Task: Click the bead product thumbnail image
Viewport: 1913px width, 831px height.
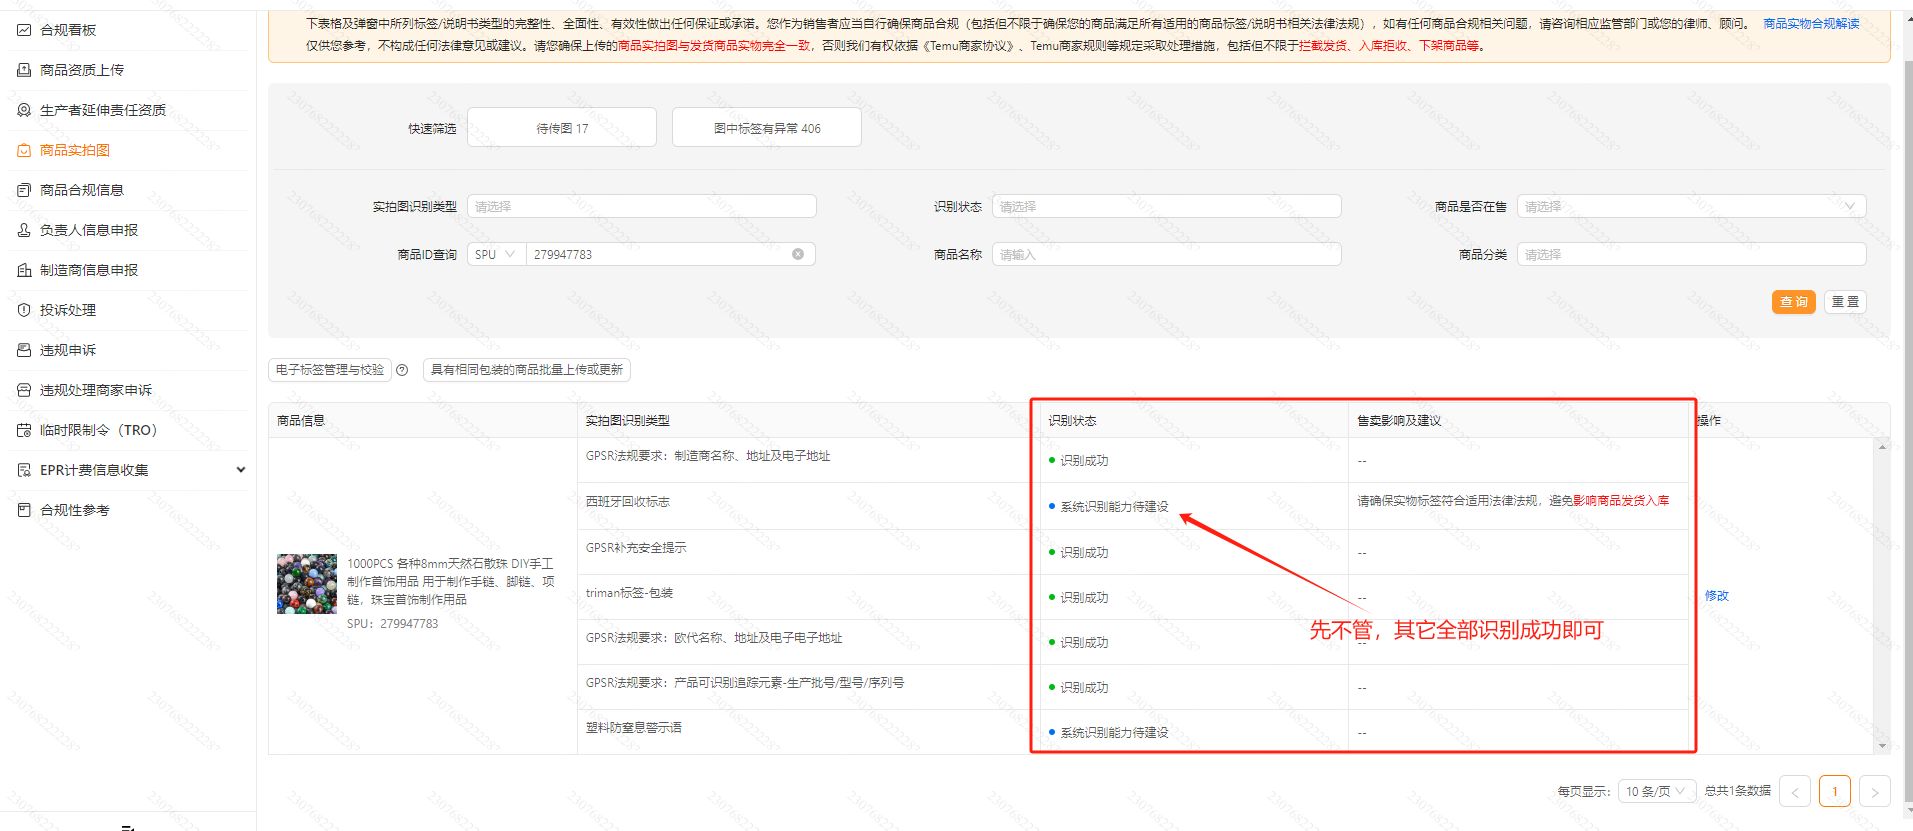Action: 307,584
